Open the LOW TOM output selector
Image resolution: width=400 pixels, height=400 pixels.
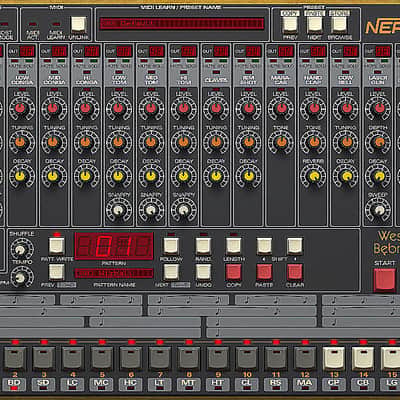point(124,51)
